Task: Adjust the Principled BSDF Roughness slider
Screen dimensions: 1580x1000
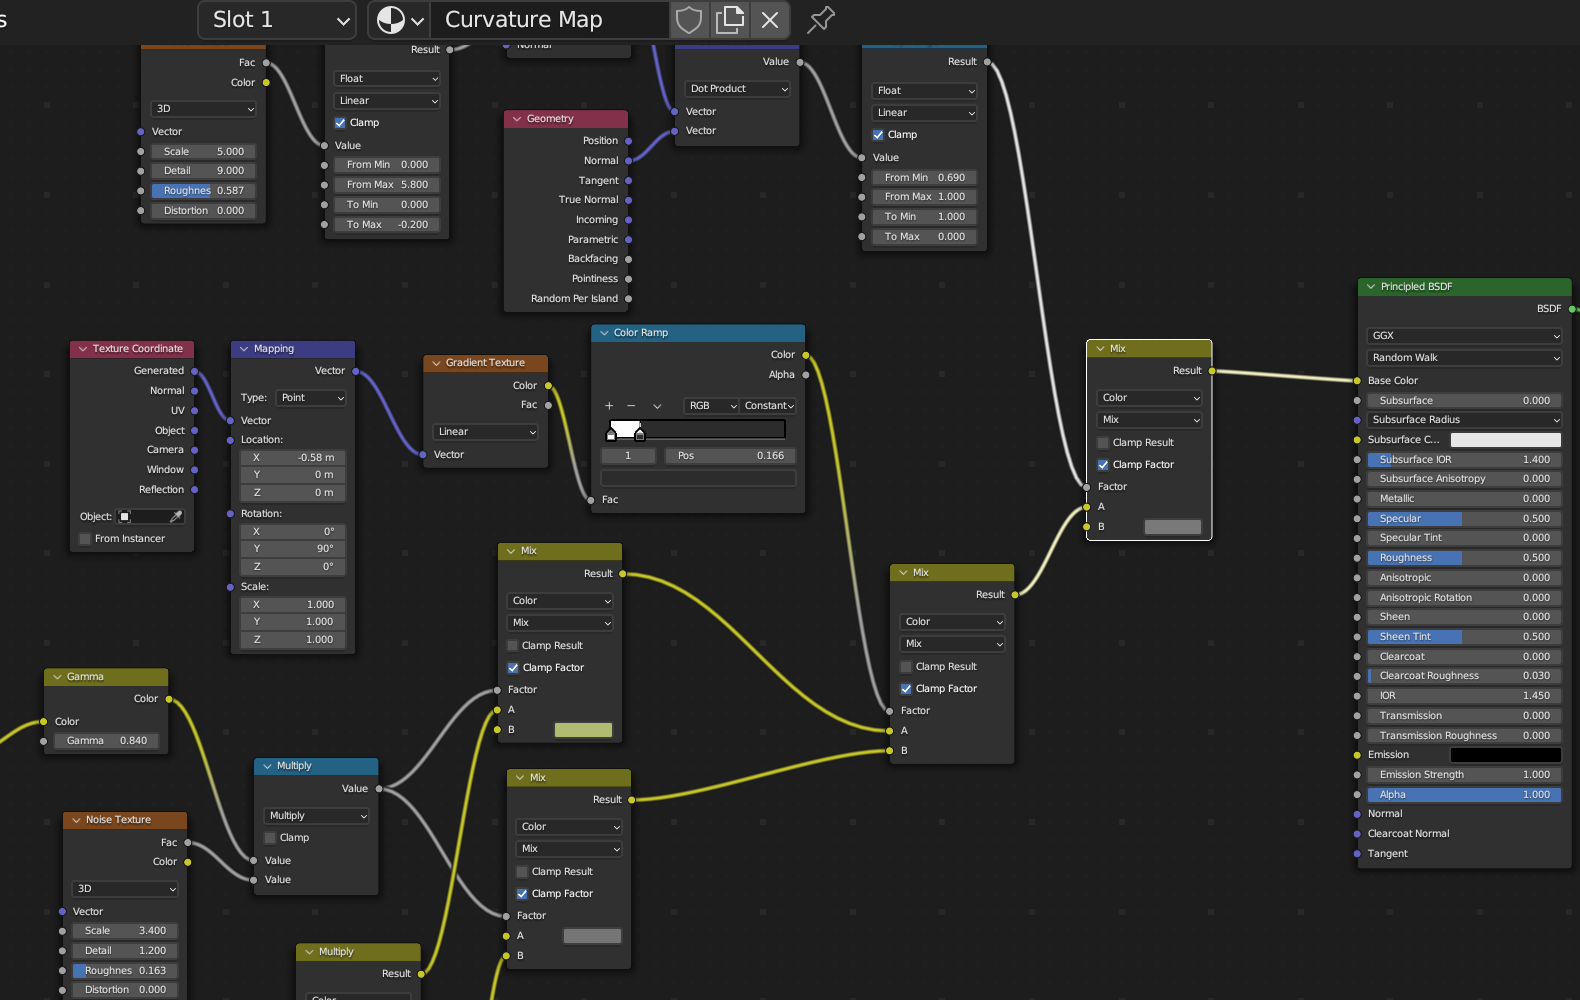Action: pos(1464,558)
